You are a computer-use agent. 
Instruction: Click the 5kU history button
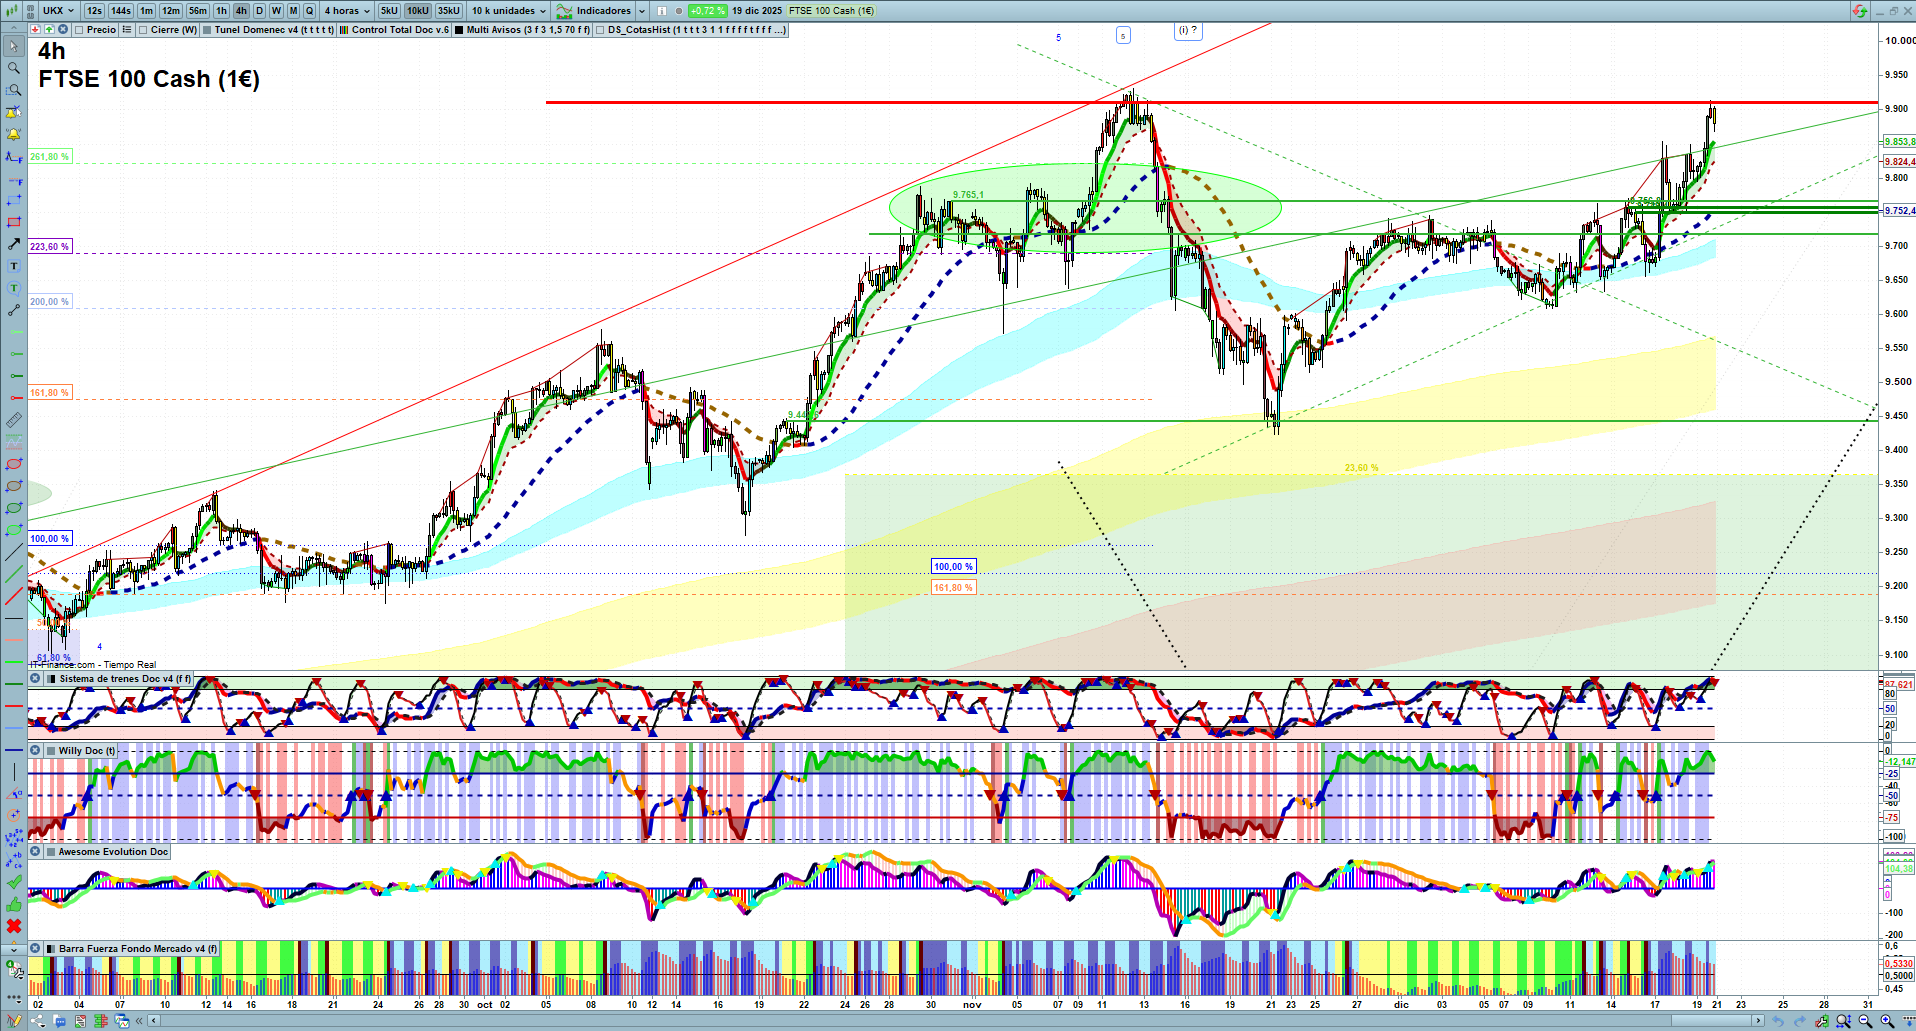[x=389, y=11]
